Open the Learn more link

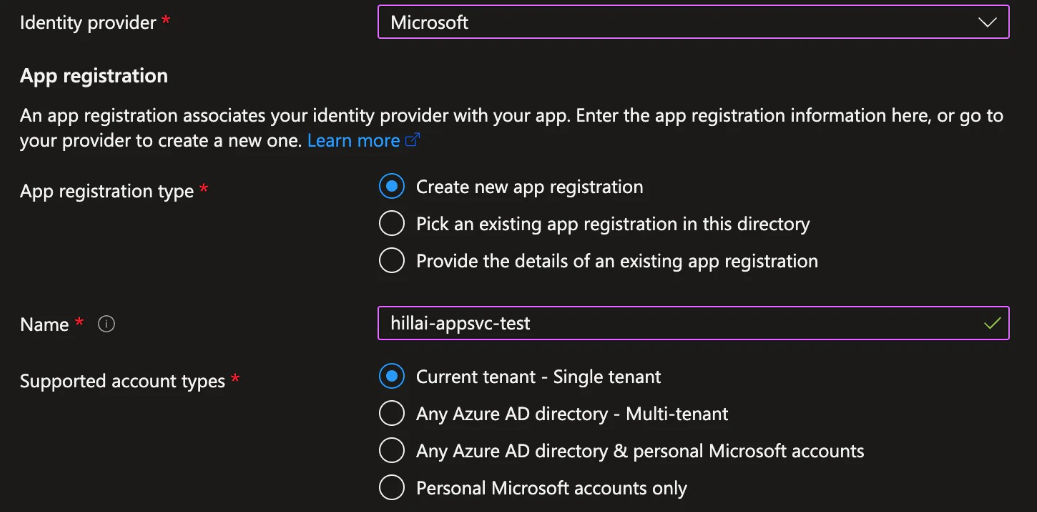[x=353, y=141]
